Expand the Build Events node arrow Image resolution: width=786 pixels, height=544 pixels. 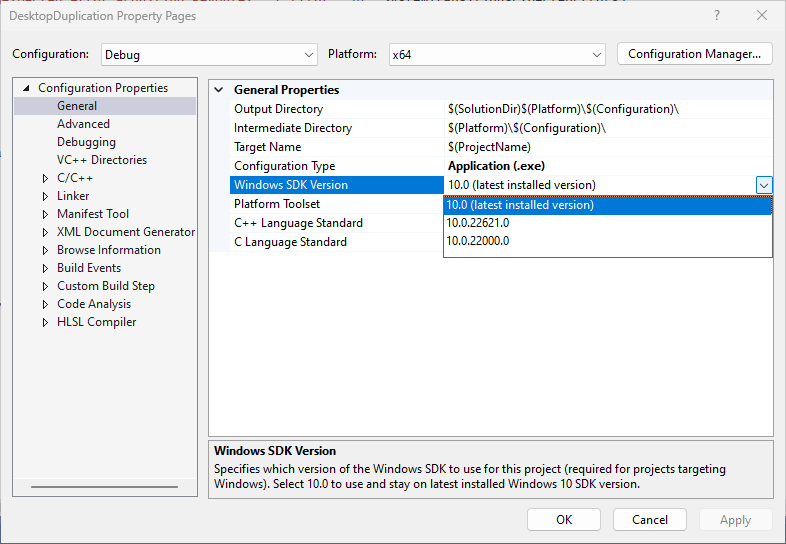tap(45, 268)
